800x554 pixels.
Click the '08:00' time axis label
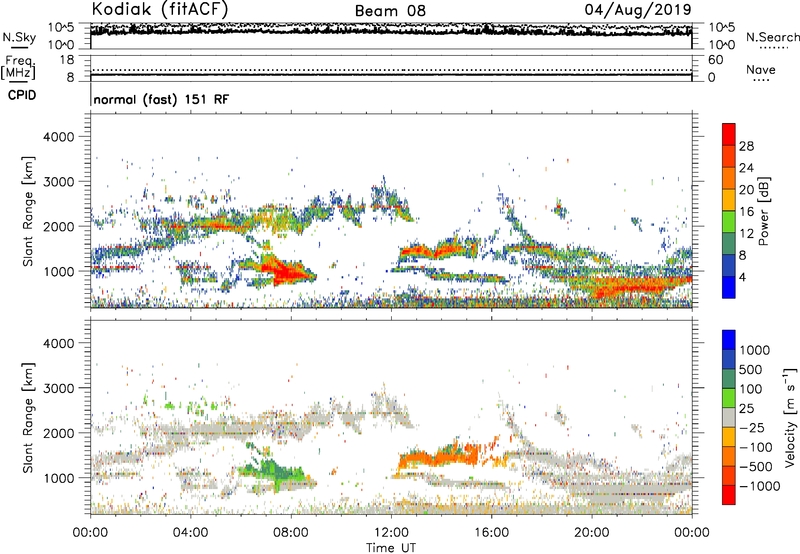click(291, 533)
